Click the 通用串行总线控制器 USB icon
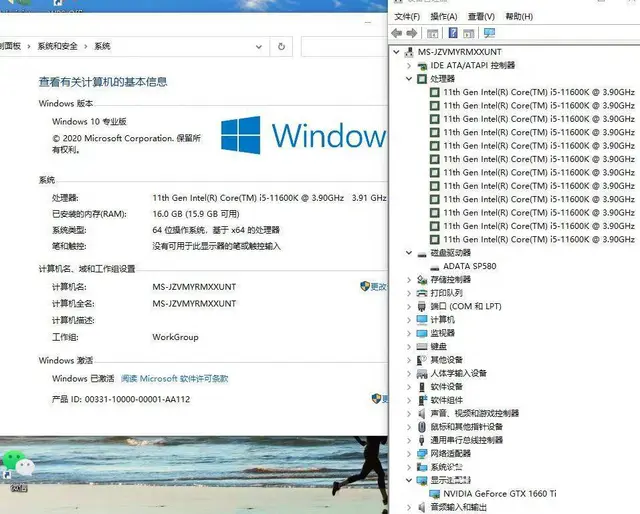 [x=422, y=440]
